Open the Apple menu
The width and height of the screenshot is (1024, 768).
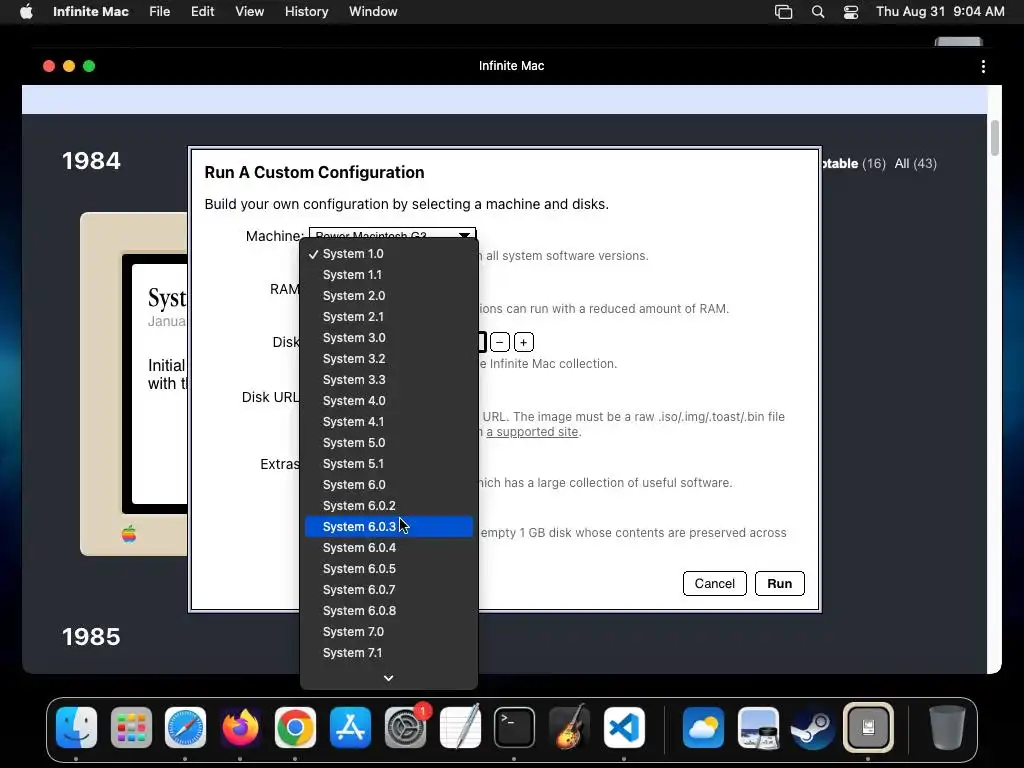click(x=26, y=12)
